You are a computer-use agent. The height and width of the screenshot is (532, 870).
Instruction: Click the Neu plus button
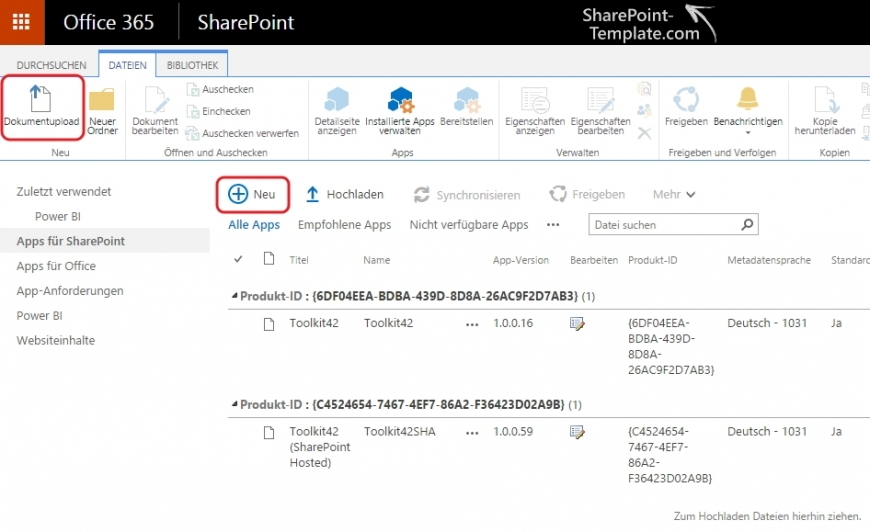click(252, 194)
